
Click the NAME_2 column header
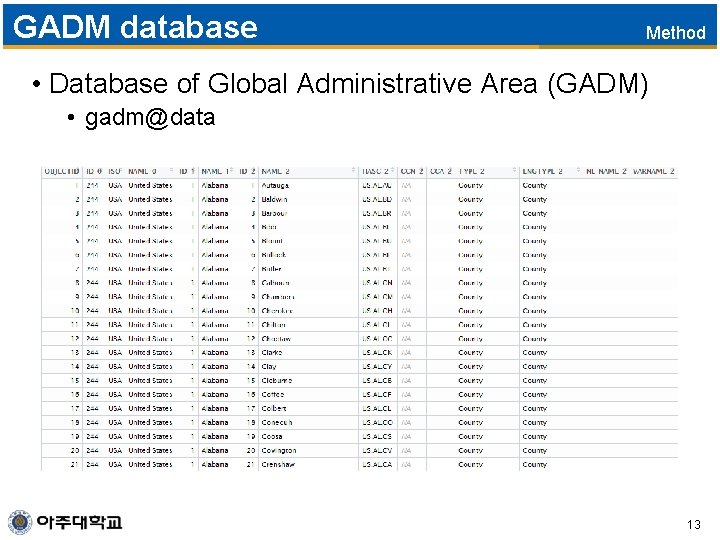coord(276,171)
